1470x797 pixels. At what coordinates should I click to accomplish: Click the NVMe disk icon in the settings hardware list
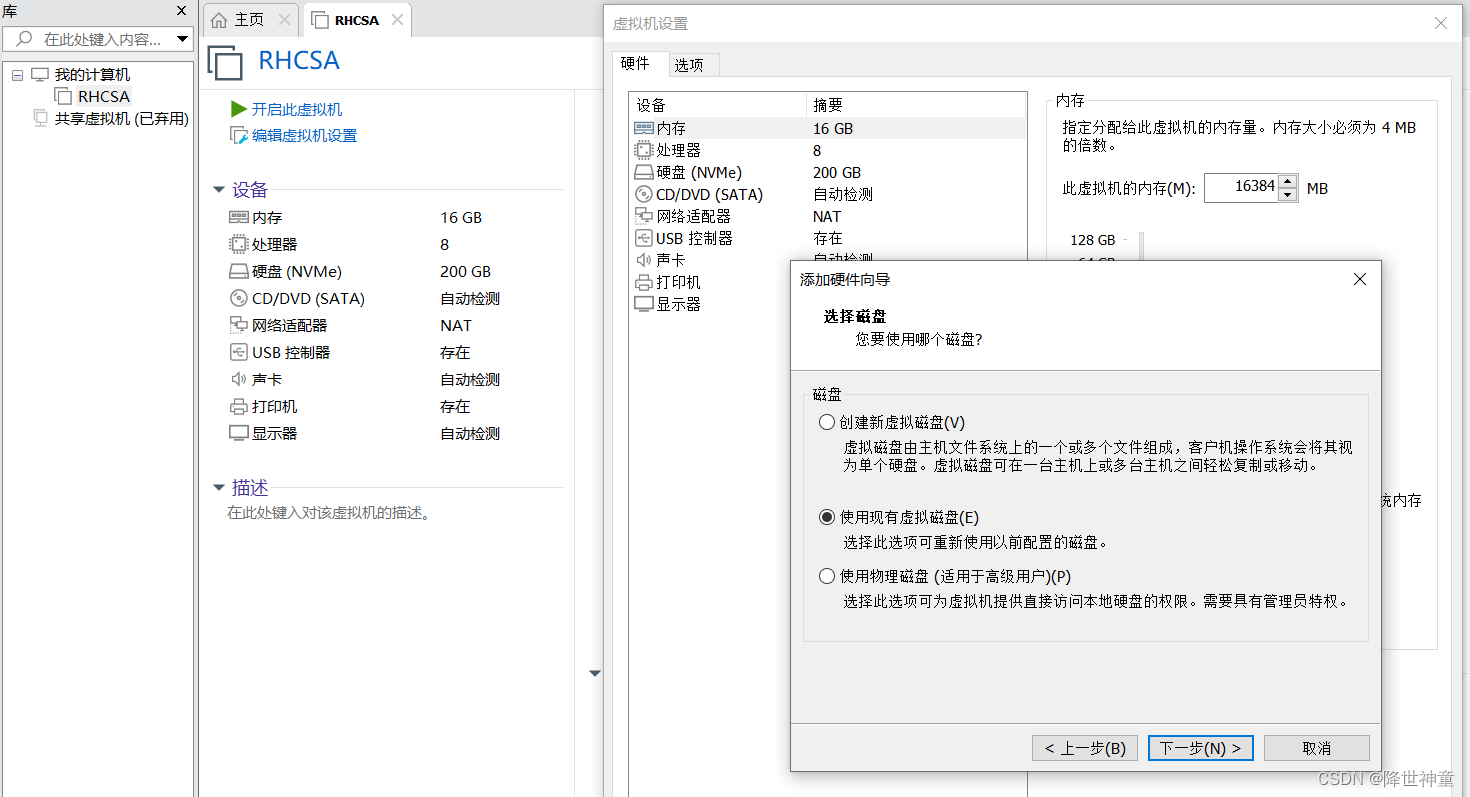[644, 172]
